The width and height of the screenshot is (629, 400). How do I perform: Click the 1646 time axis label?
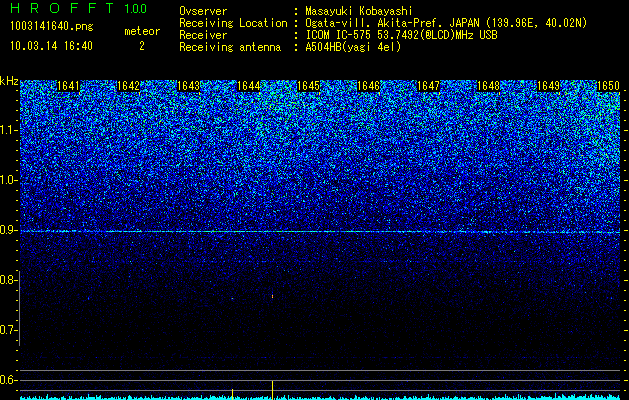tap(369, 86)
